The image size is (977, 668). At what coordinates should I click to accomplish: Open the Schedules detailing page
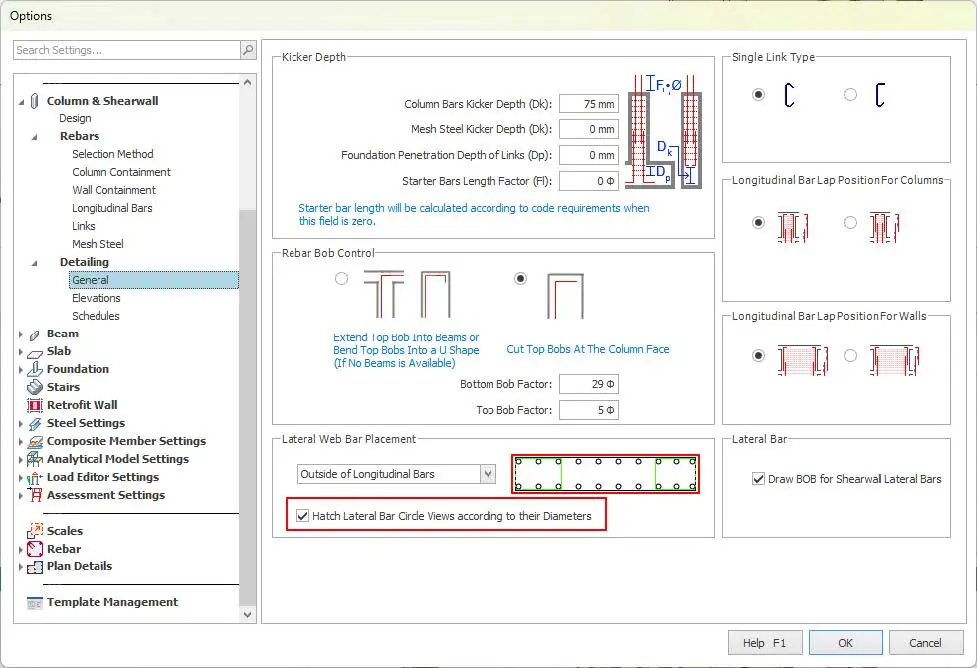coord(96,317)
